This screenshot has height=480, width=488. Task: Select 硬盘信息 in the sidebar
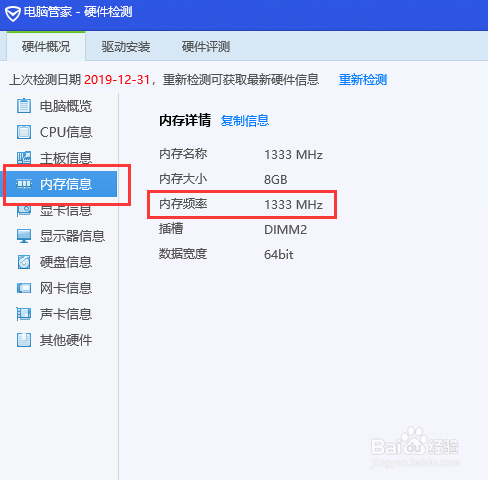59,262
